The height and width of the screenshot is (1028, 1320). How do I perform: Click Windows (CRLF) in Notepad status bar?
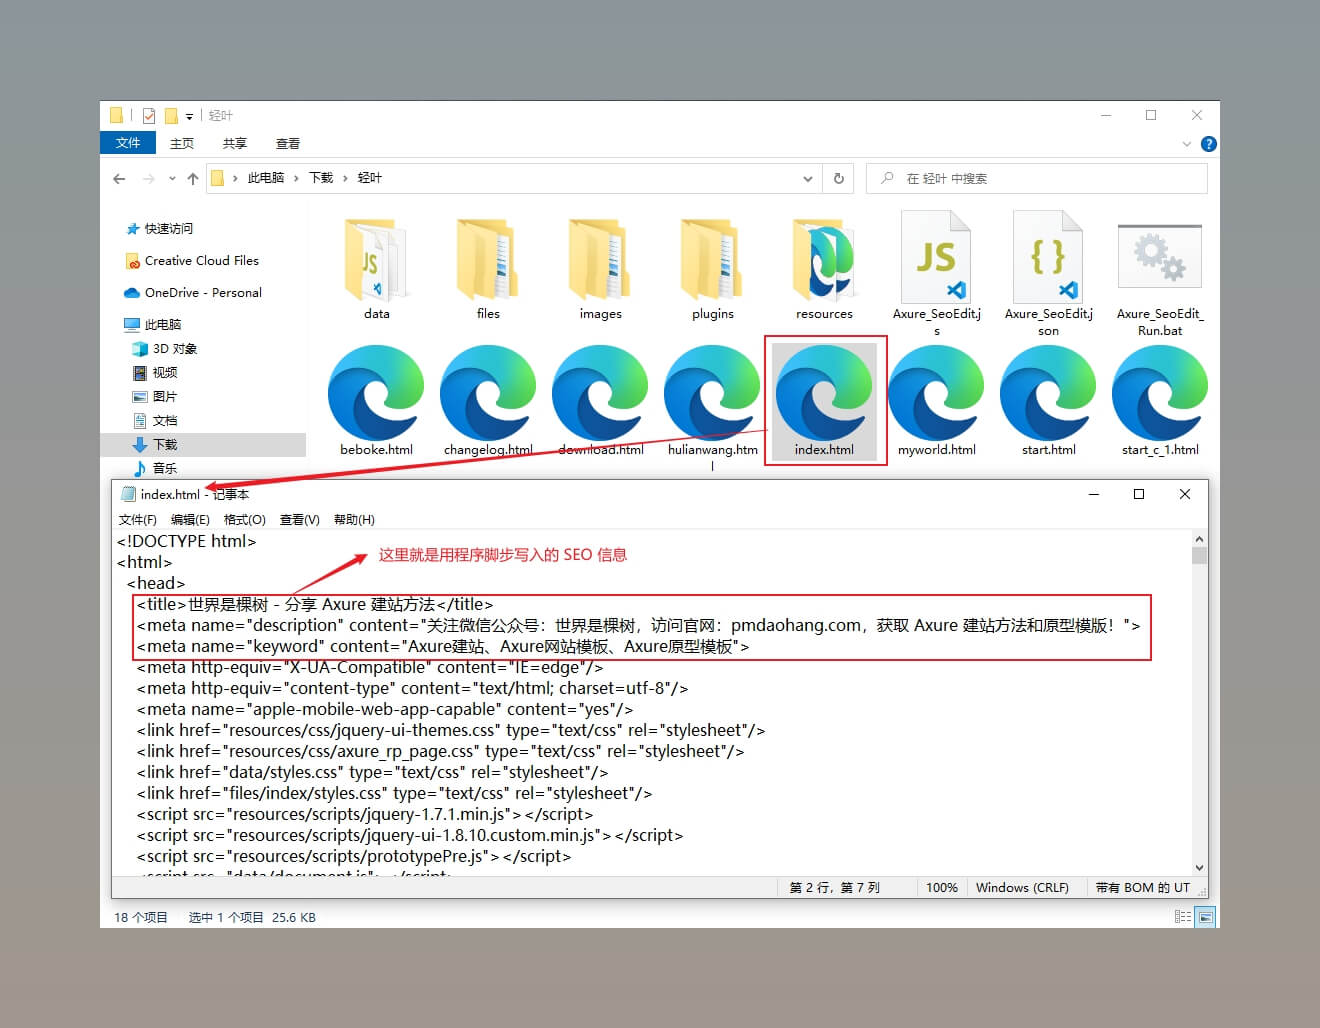coord(1022,887)
